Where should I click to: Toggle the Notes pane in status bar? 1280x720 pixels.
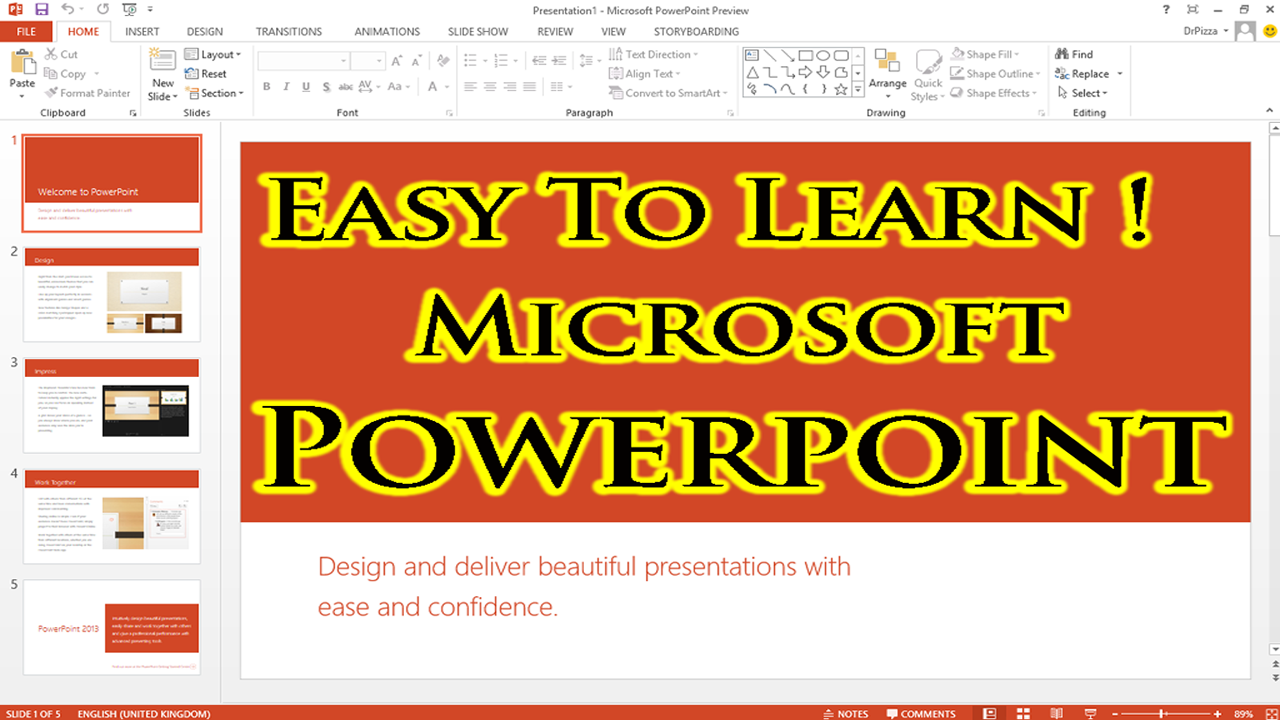[x=845, y=713]
